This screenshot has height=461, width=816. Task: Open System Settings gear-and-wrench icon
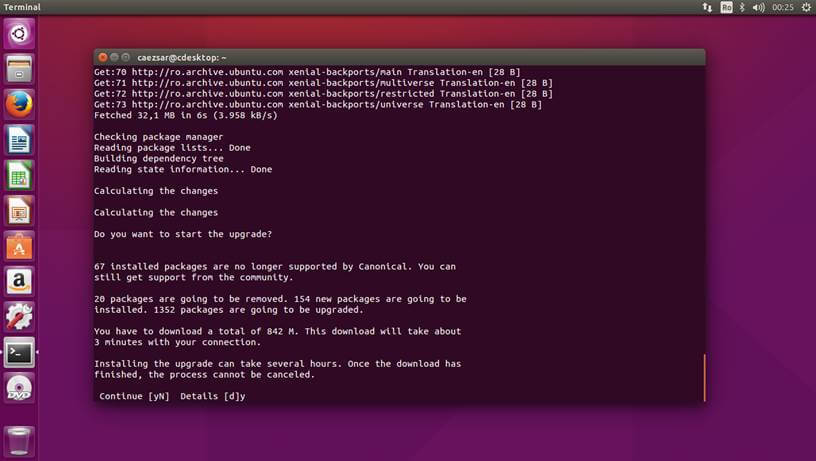[x=19, y=317]
